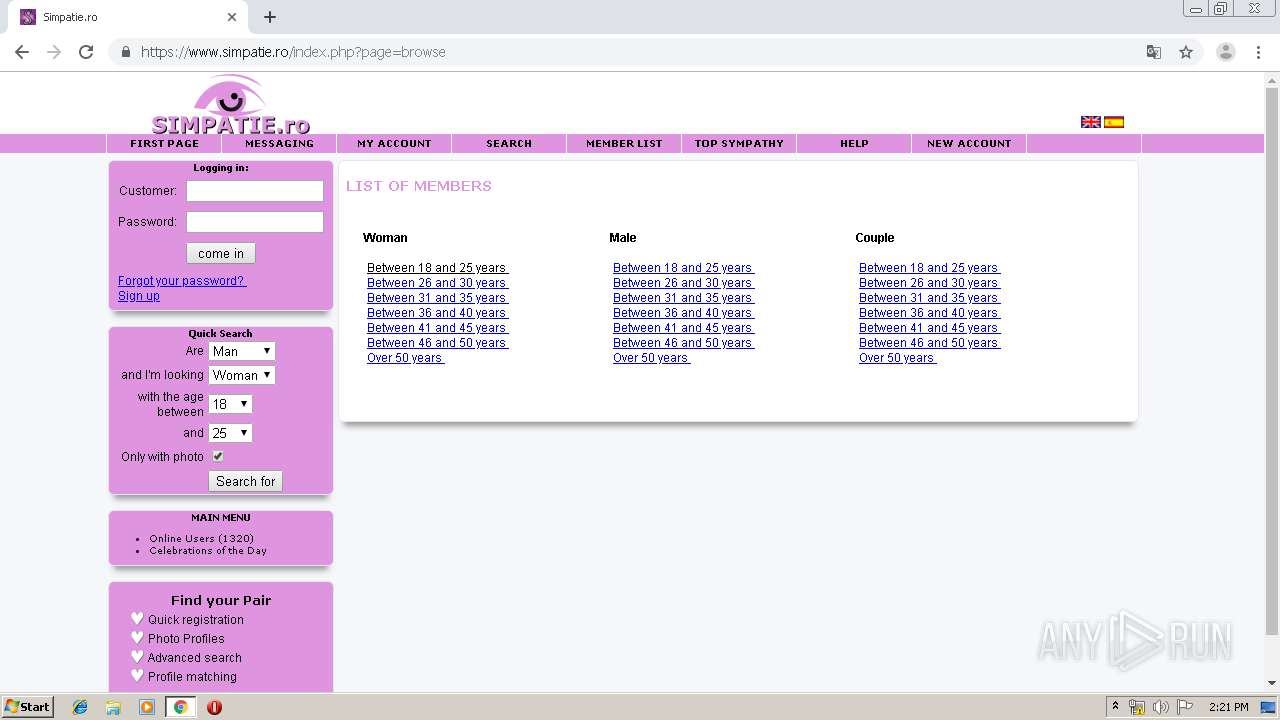This screenshot has height=720, width=1280.
Task: Open 'Celebrations of the Day' link
Action: click(x=208, y=550)
